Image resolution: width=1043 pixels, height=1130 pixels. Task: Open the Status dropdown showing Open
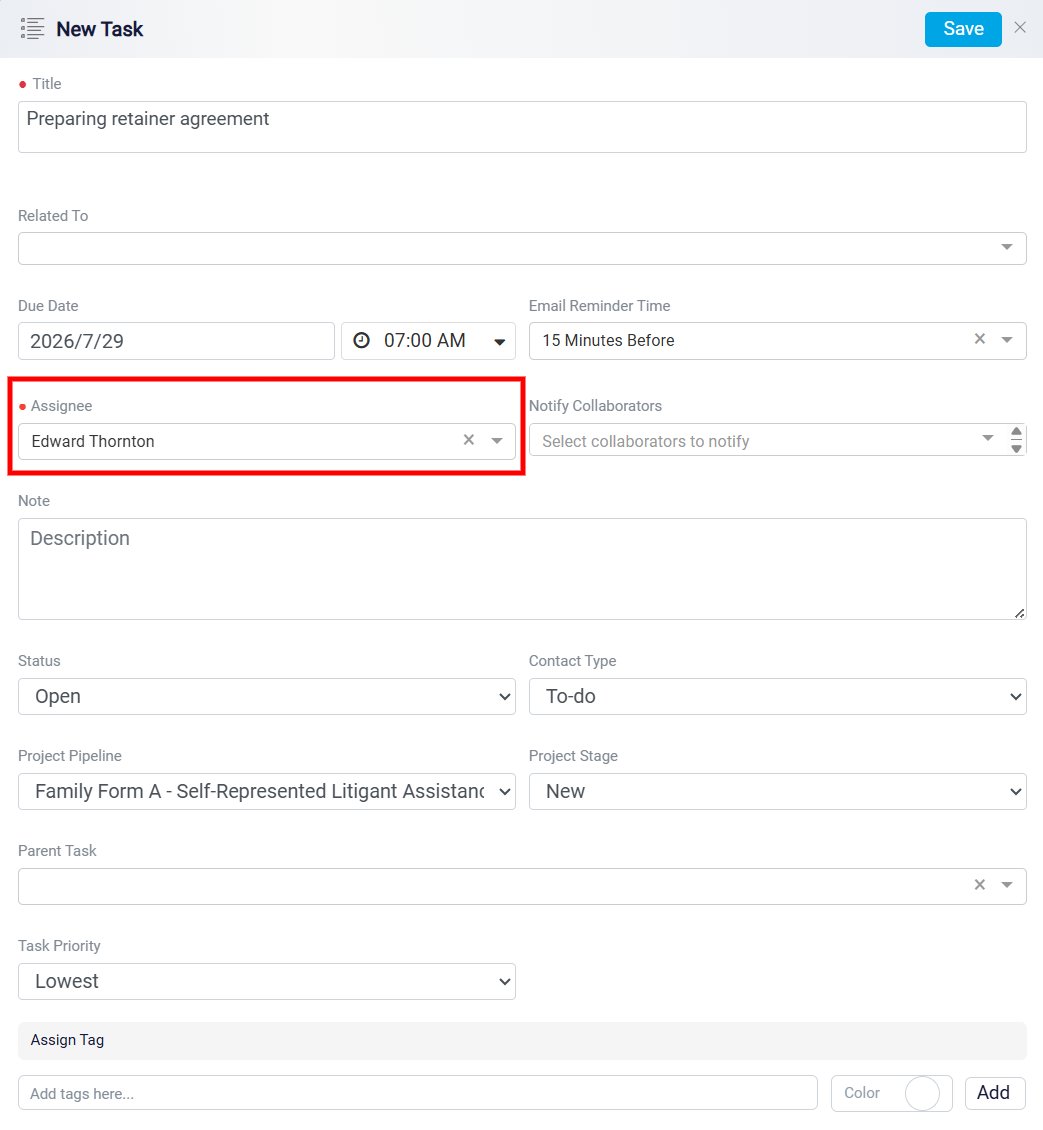tap(267, 696)
